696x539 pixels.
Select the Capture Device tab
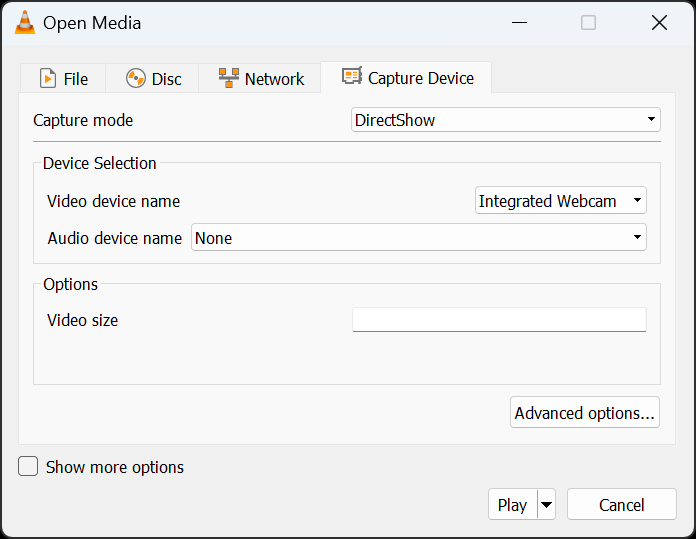tap(406, 77)
